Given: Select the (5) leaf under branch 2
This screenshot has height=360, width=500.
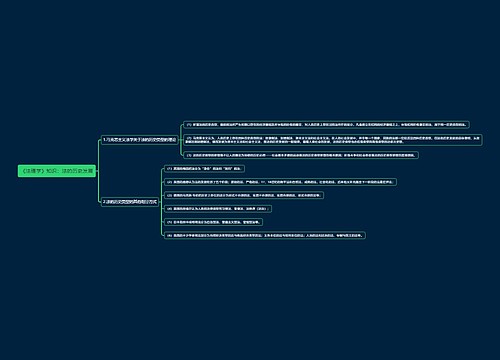Looking at the screenshot, I should click(213, 222).
